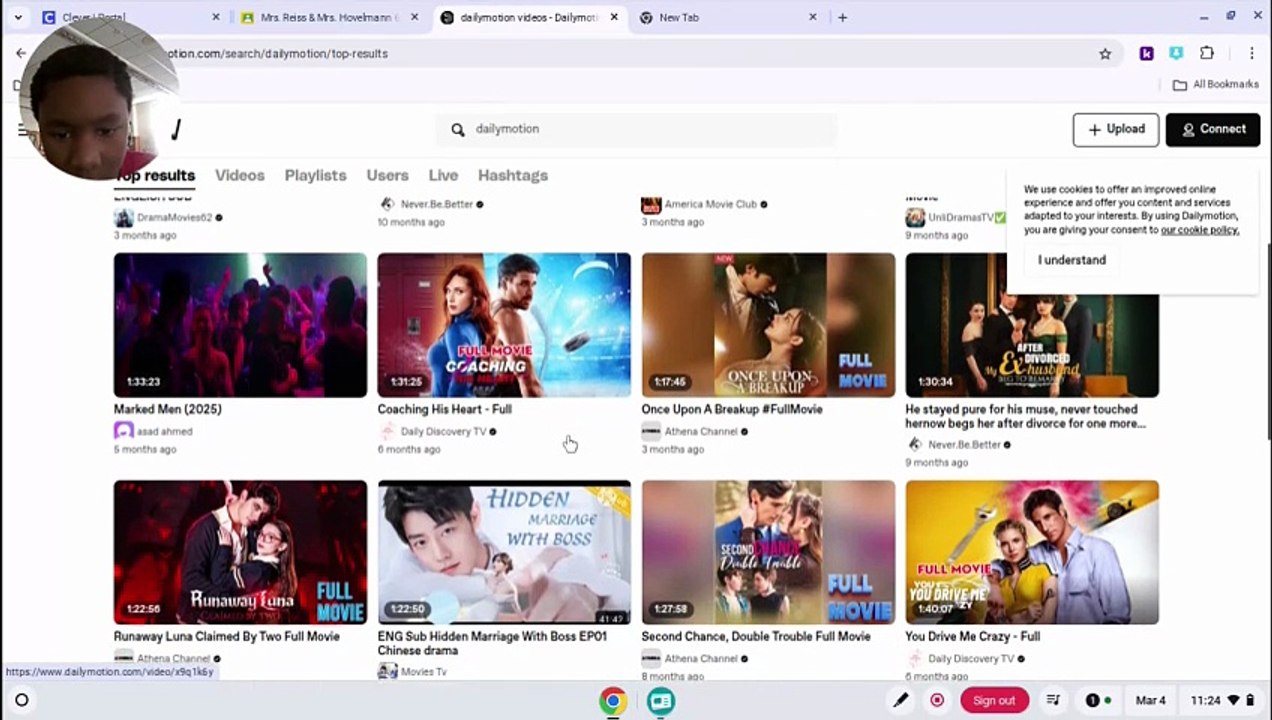The image size is (1272, 720).
Task: Open the Chrome extensions puzzle icon
Action: 1207,54
